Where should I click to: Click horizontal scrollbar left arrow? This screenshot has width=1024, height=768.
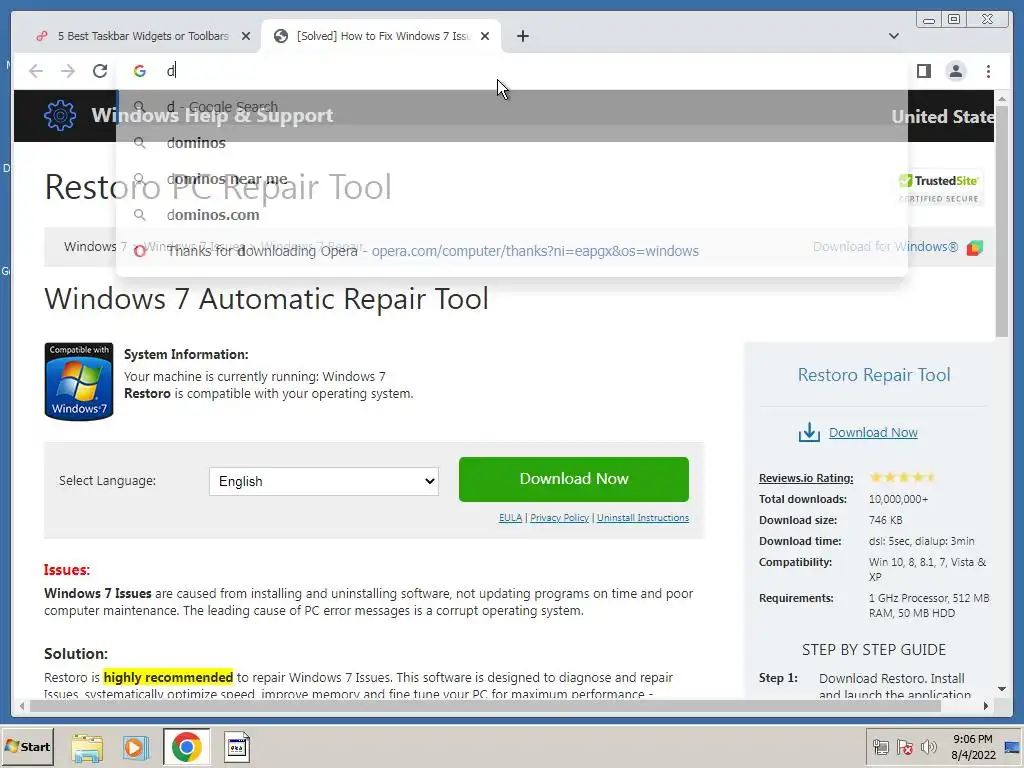pos(22,706)
